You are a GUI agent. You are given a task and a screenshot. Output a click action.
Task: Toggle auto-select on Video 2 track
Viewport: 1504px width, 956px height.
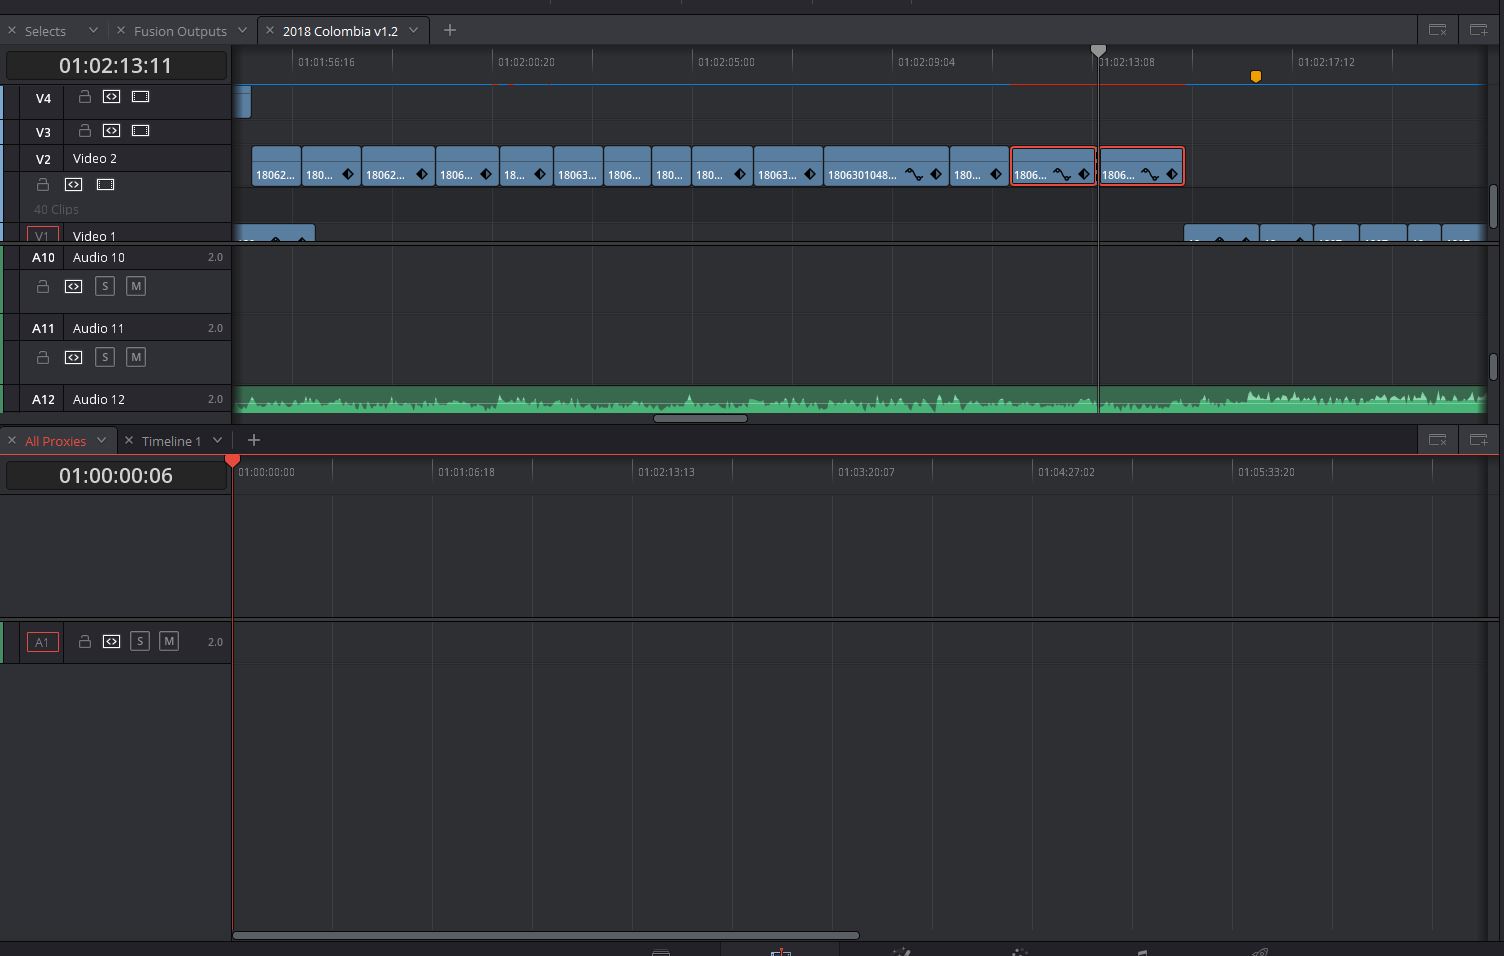pos(73,185)
